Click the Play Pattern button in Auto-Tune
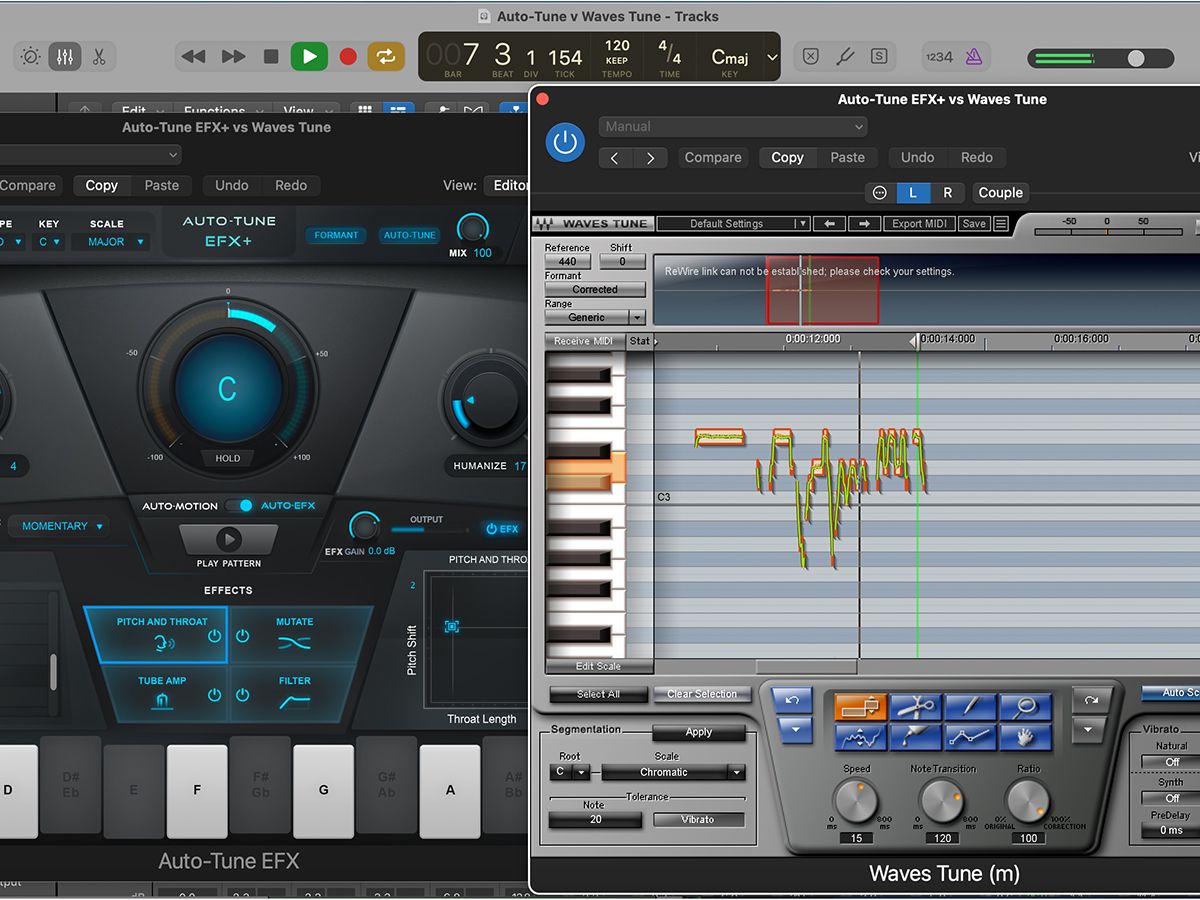The height and width of the screenshot is (900, 1200). click(x=229, y=540)
